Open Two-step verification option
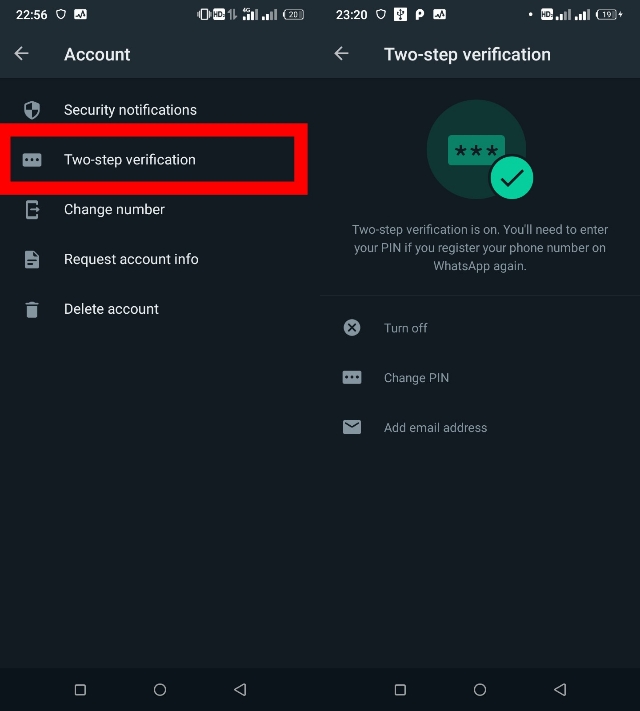Image resolution: width=640 pixels, height=711 pixels. tap(130, 160)
